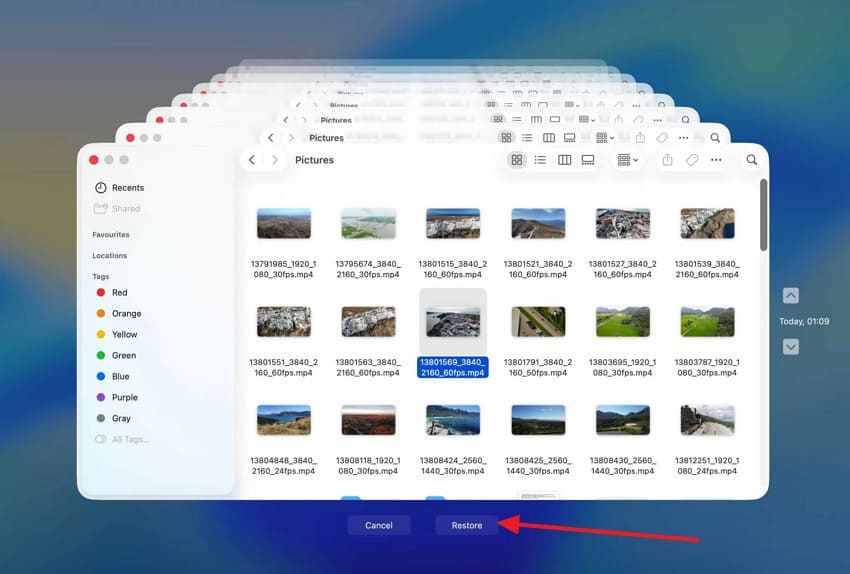Select the Green tag in sidebar
Viewport: 850px width, 574px height.
point(116,356)
